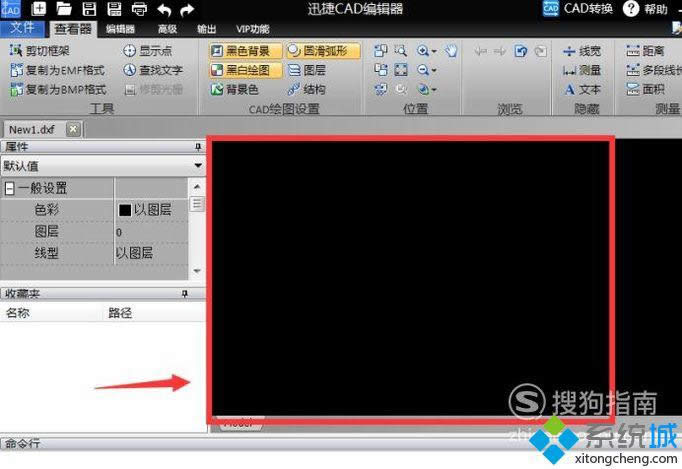The width and height of the screenshot is (682, 469).
Task: Select the New1.dxf document tab
Action: tap(32, 130)
